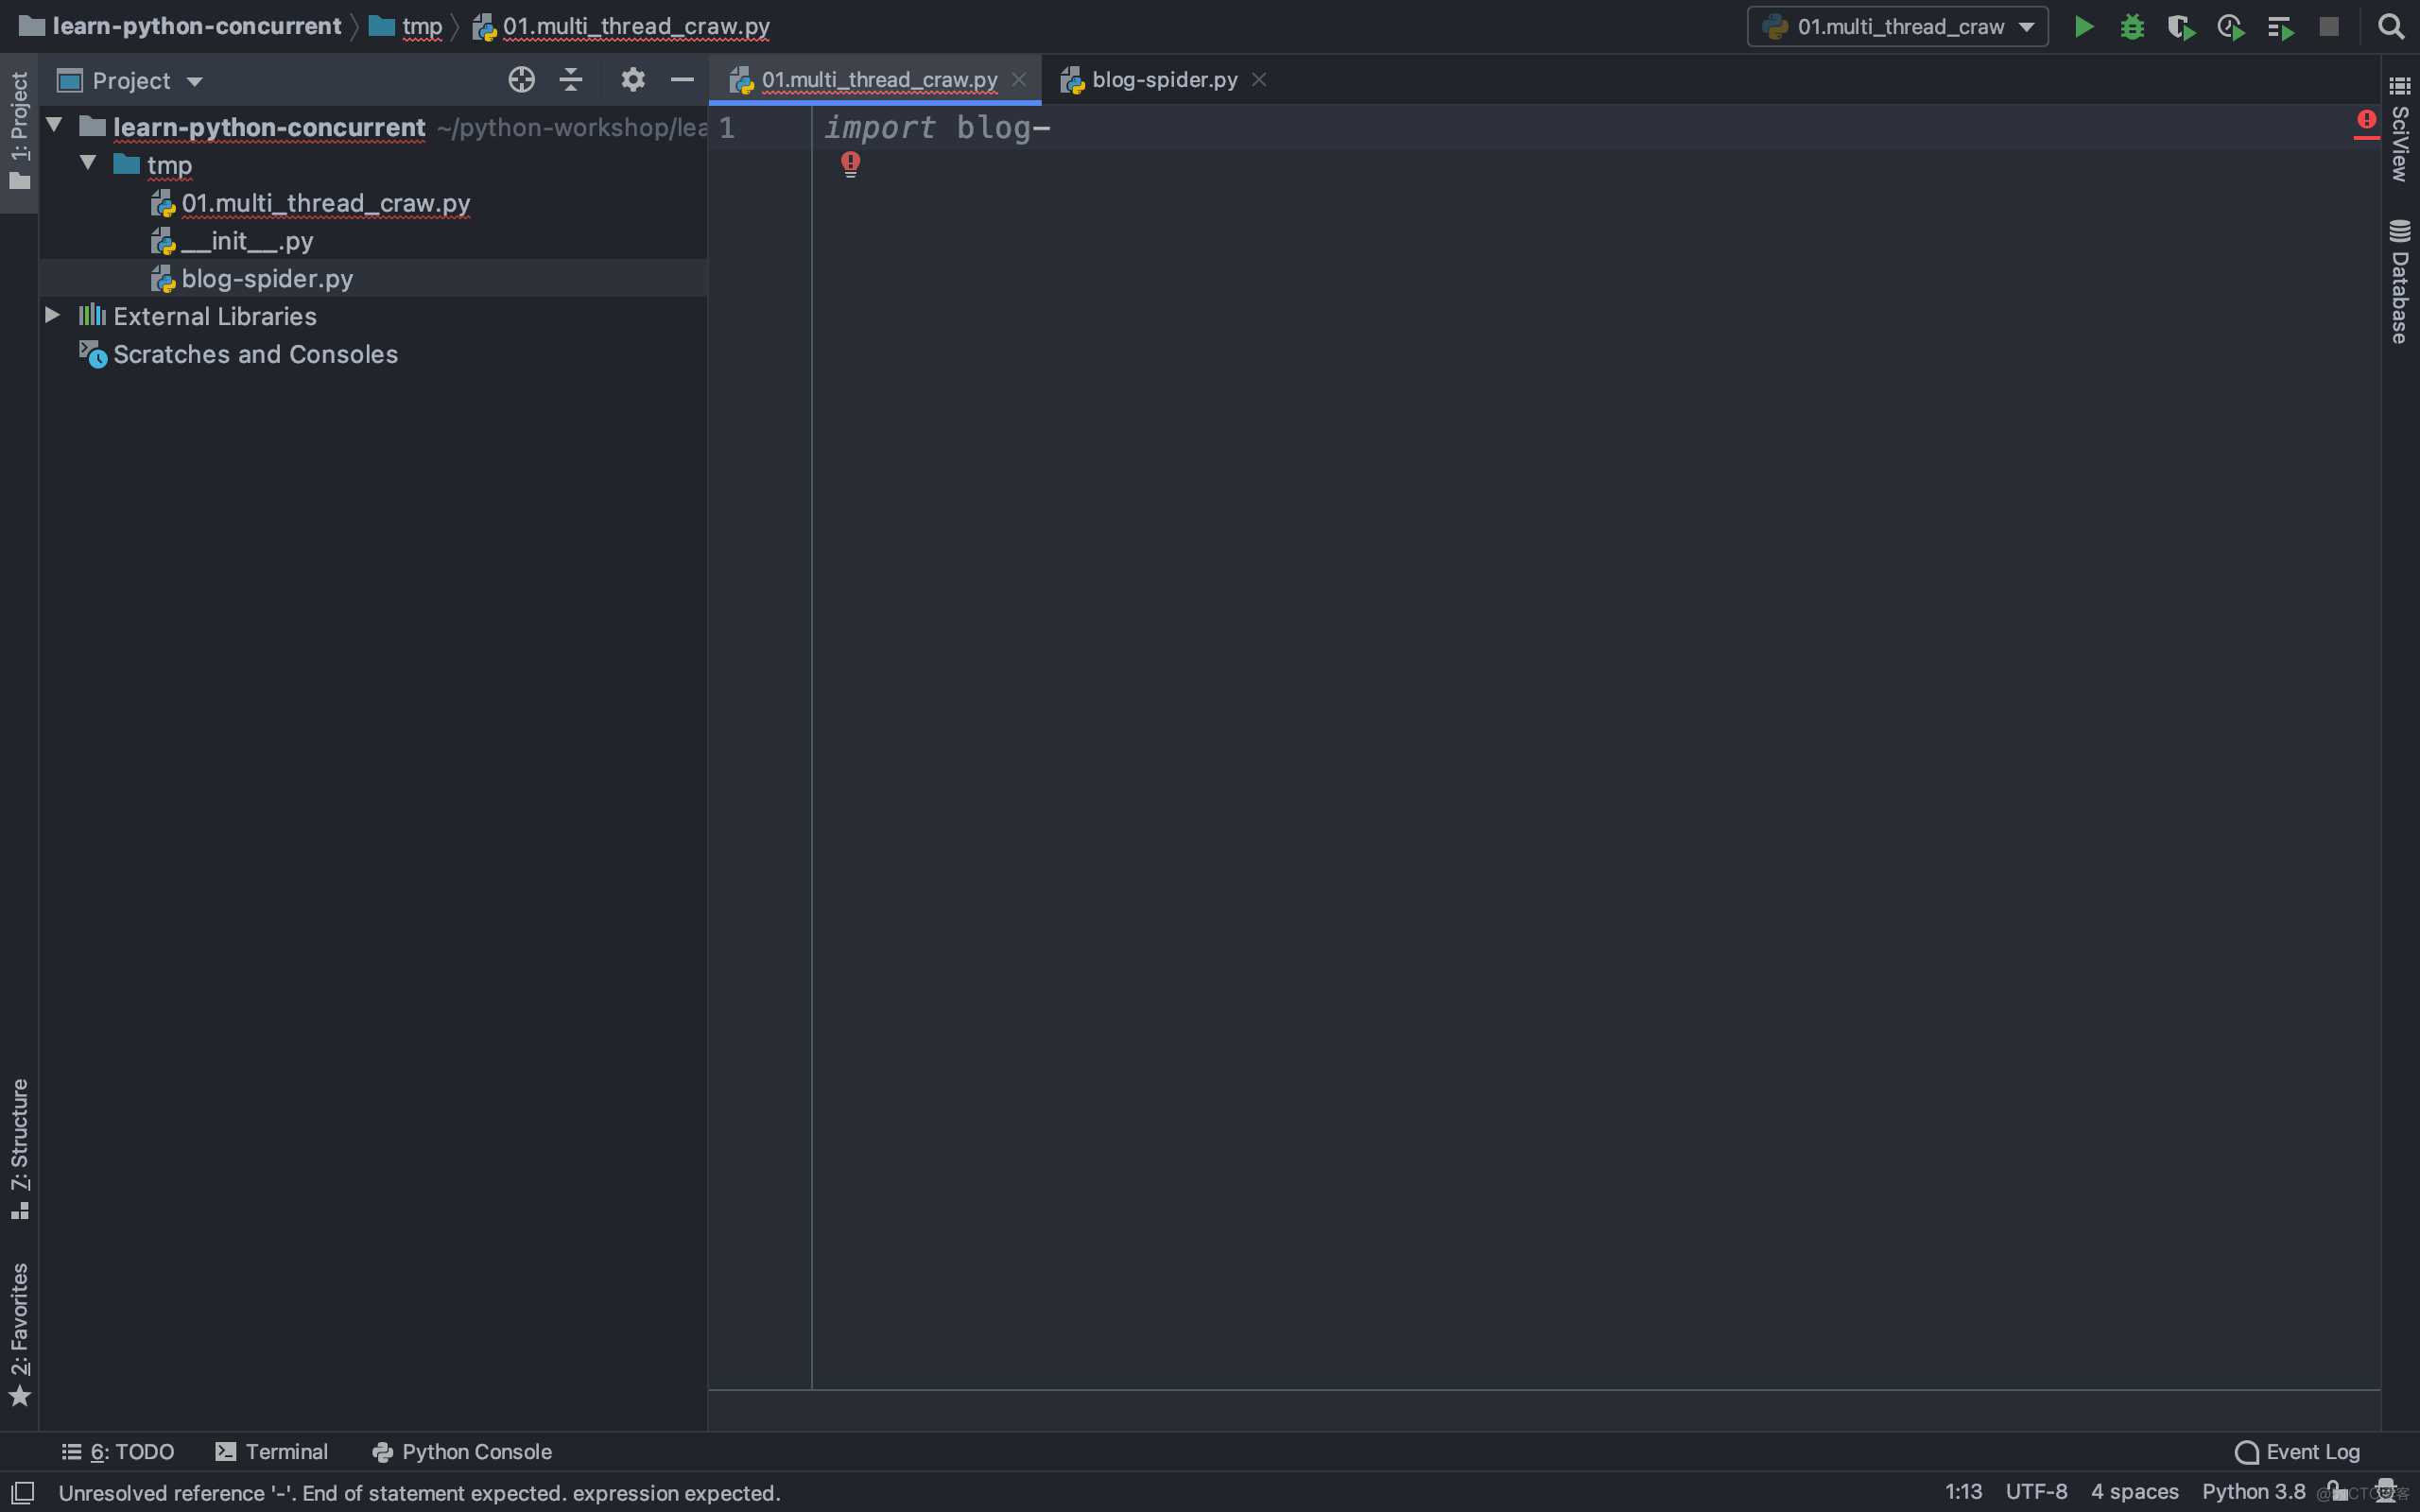Click the Debug icon in toolbar
The image size is (2420, 1512).
coord(2133,26)
